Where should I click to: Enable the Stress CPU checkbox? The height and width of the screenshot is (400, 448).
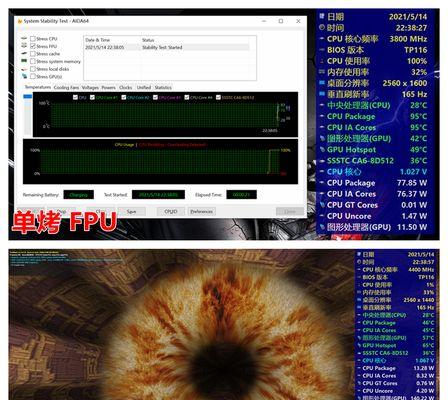(33, 39)
